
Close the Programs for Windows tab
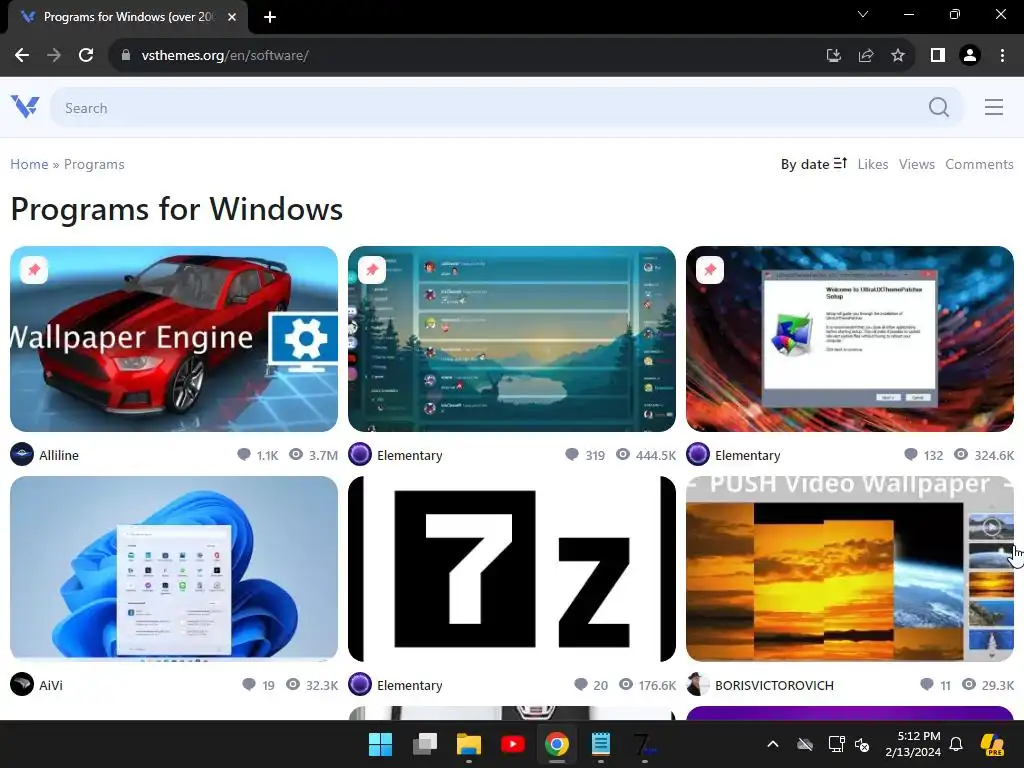(x=232, y=17)
